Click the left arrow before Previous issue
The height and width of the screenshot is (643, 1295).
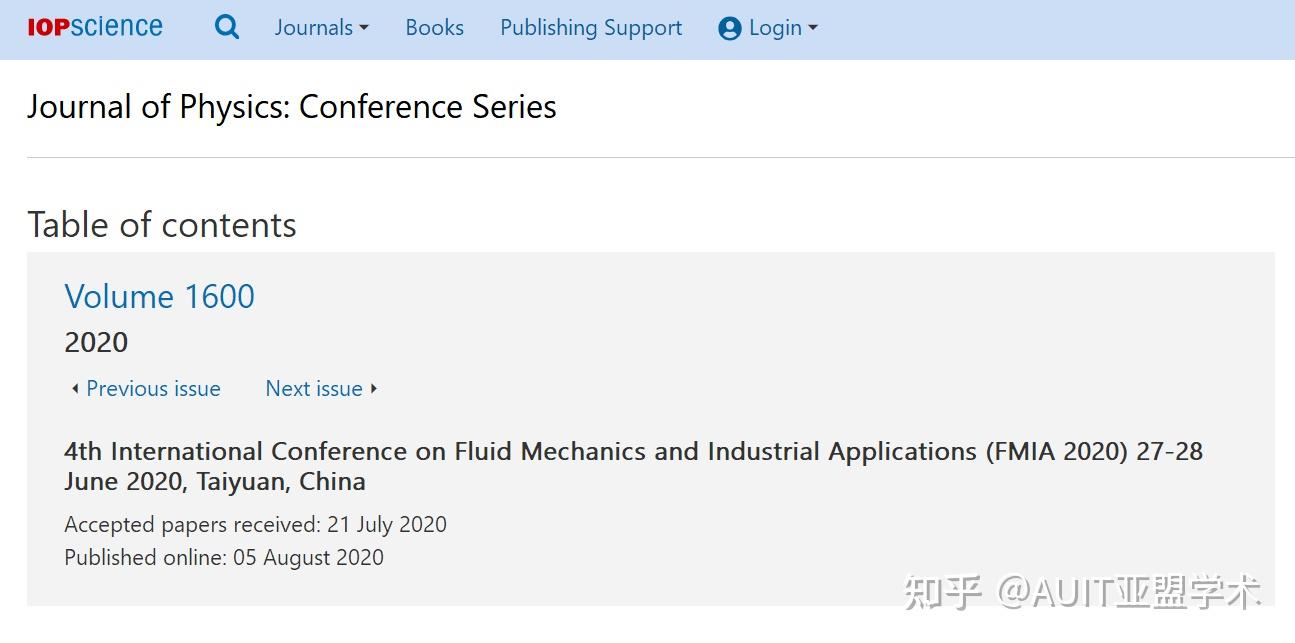tap(75, 388)
